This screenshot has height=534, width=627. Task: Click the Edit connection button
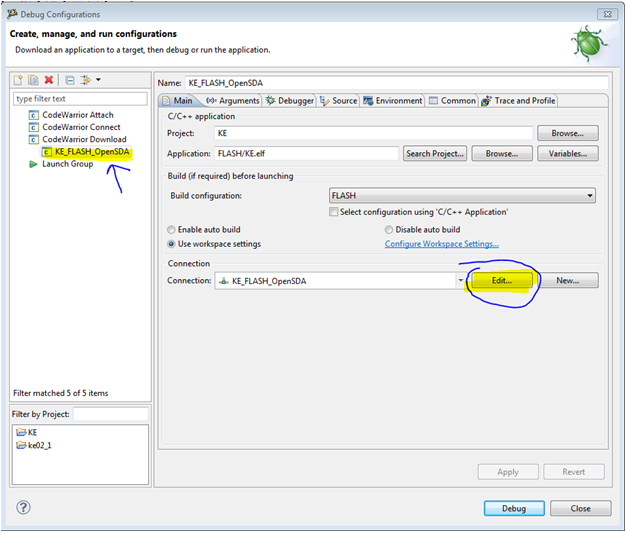click(x=502, y=281)
